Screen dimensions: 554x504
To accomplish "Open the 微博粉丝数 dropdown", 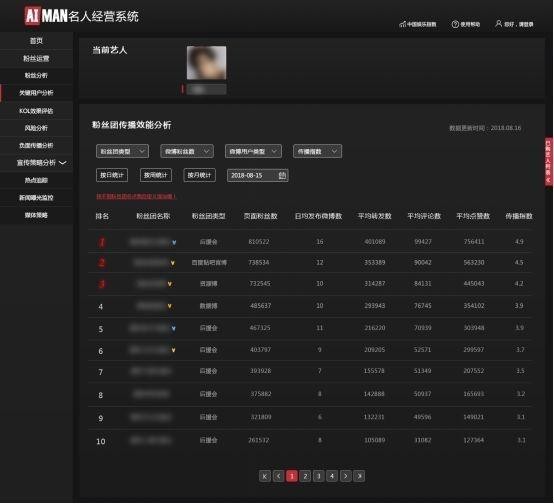I will 187,152.
